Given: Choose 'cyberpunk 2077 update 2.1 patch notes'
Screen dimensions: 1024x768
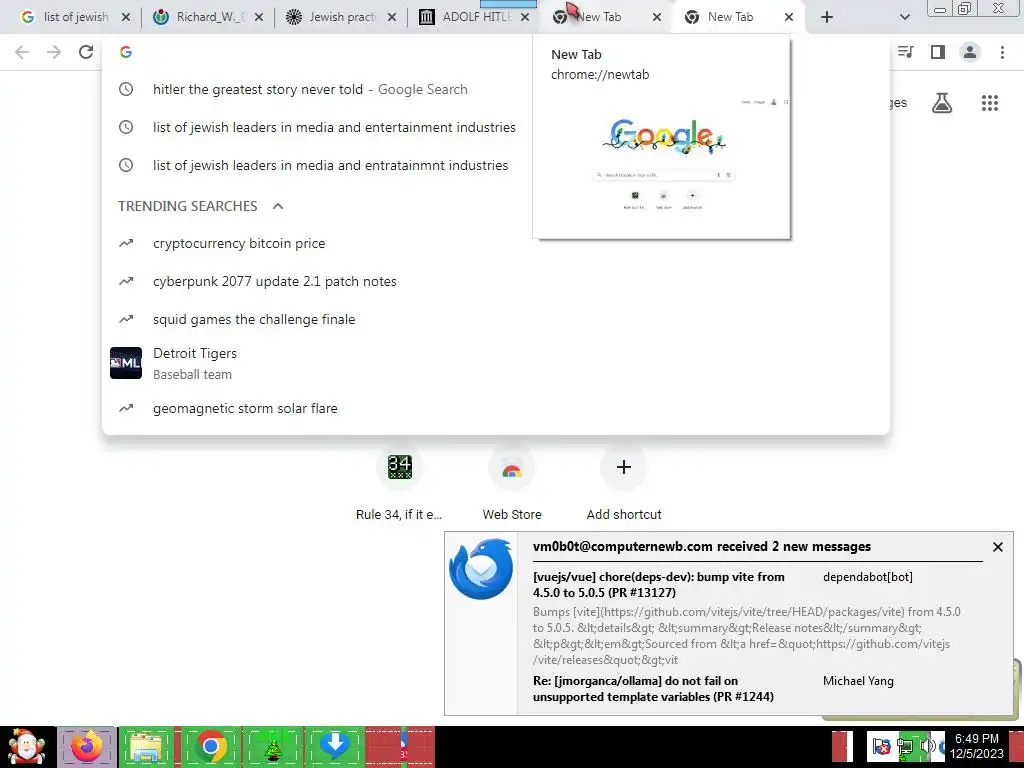Looking at the screenshot, I should 496,281.
